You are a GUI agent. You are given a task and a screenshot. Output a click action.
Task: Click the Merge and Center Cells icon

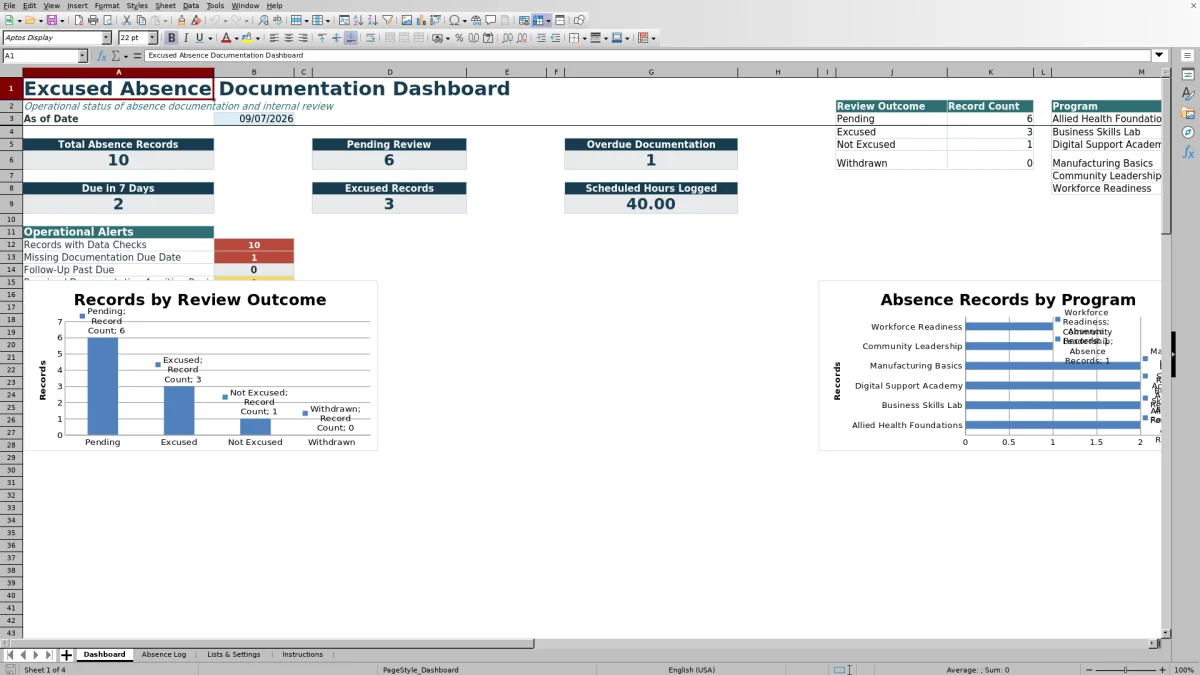(x=388, y=38)
